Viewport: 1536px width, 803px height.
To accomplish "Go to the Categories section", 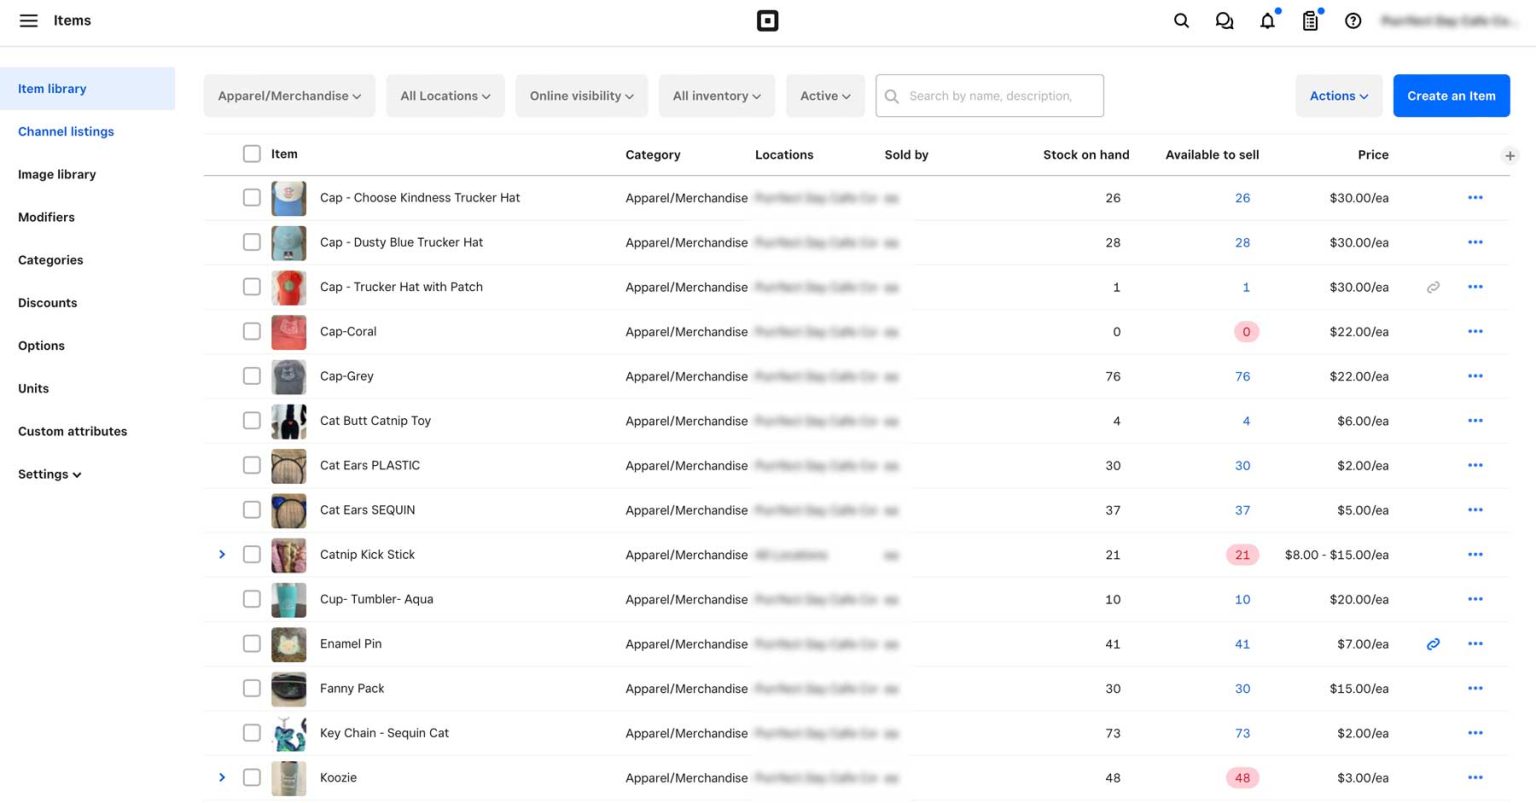I will 50,260.
